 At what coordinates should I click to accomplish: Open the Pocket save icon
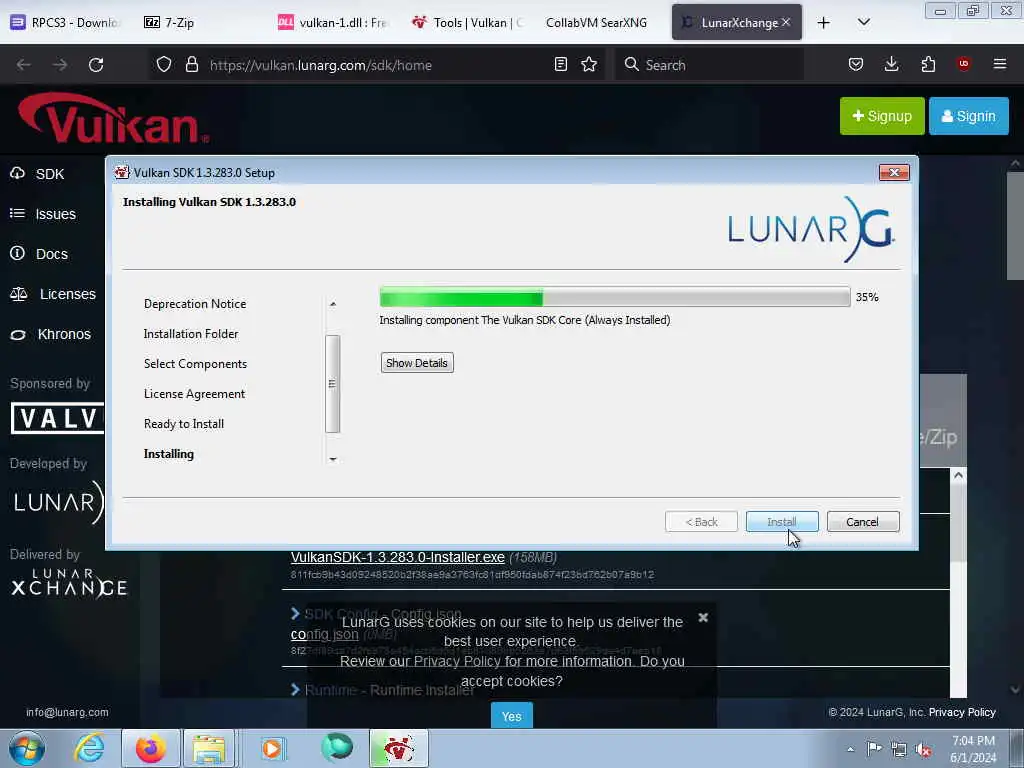[x=856, y=65]
